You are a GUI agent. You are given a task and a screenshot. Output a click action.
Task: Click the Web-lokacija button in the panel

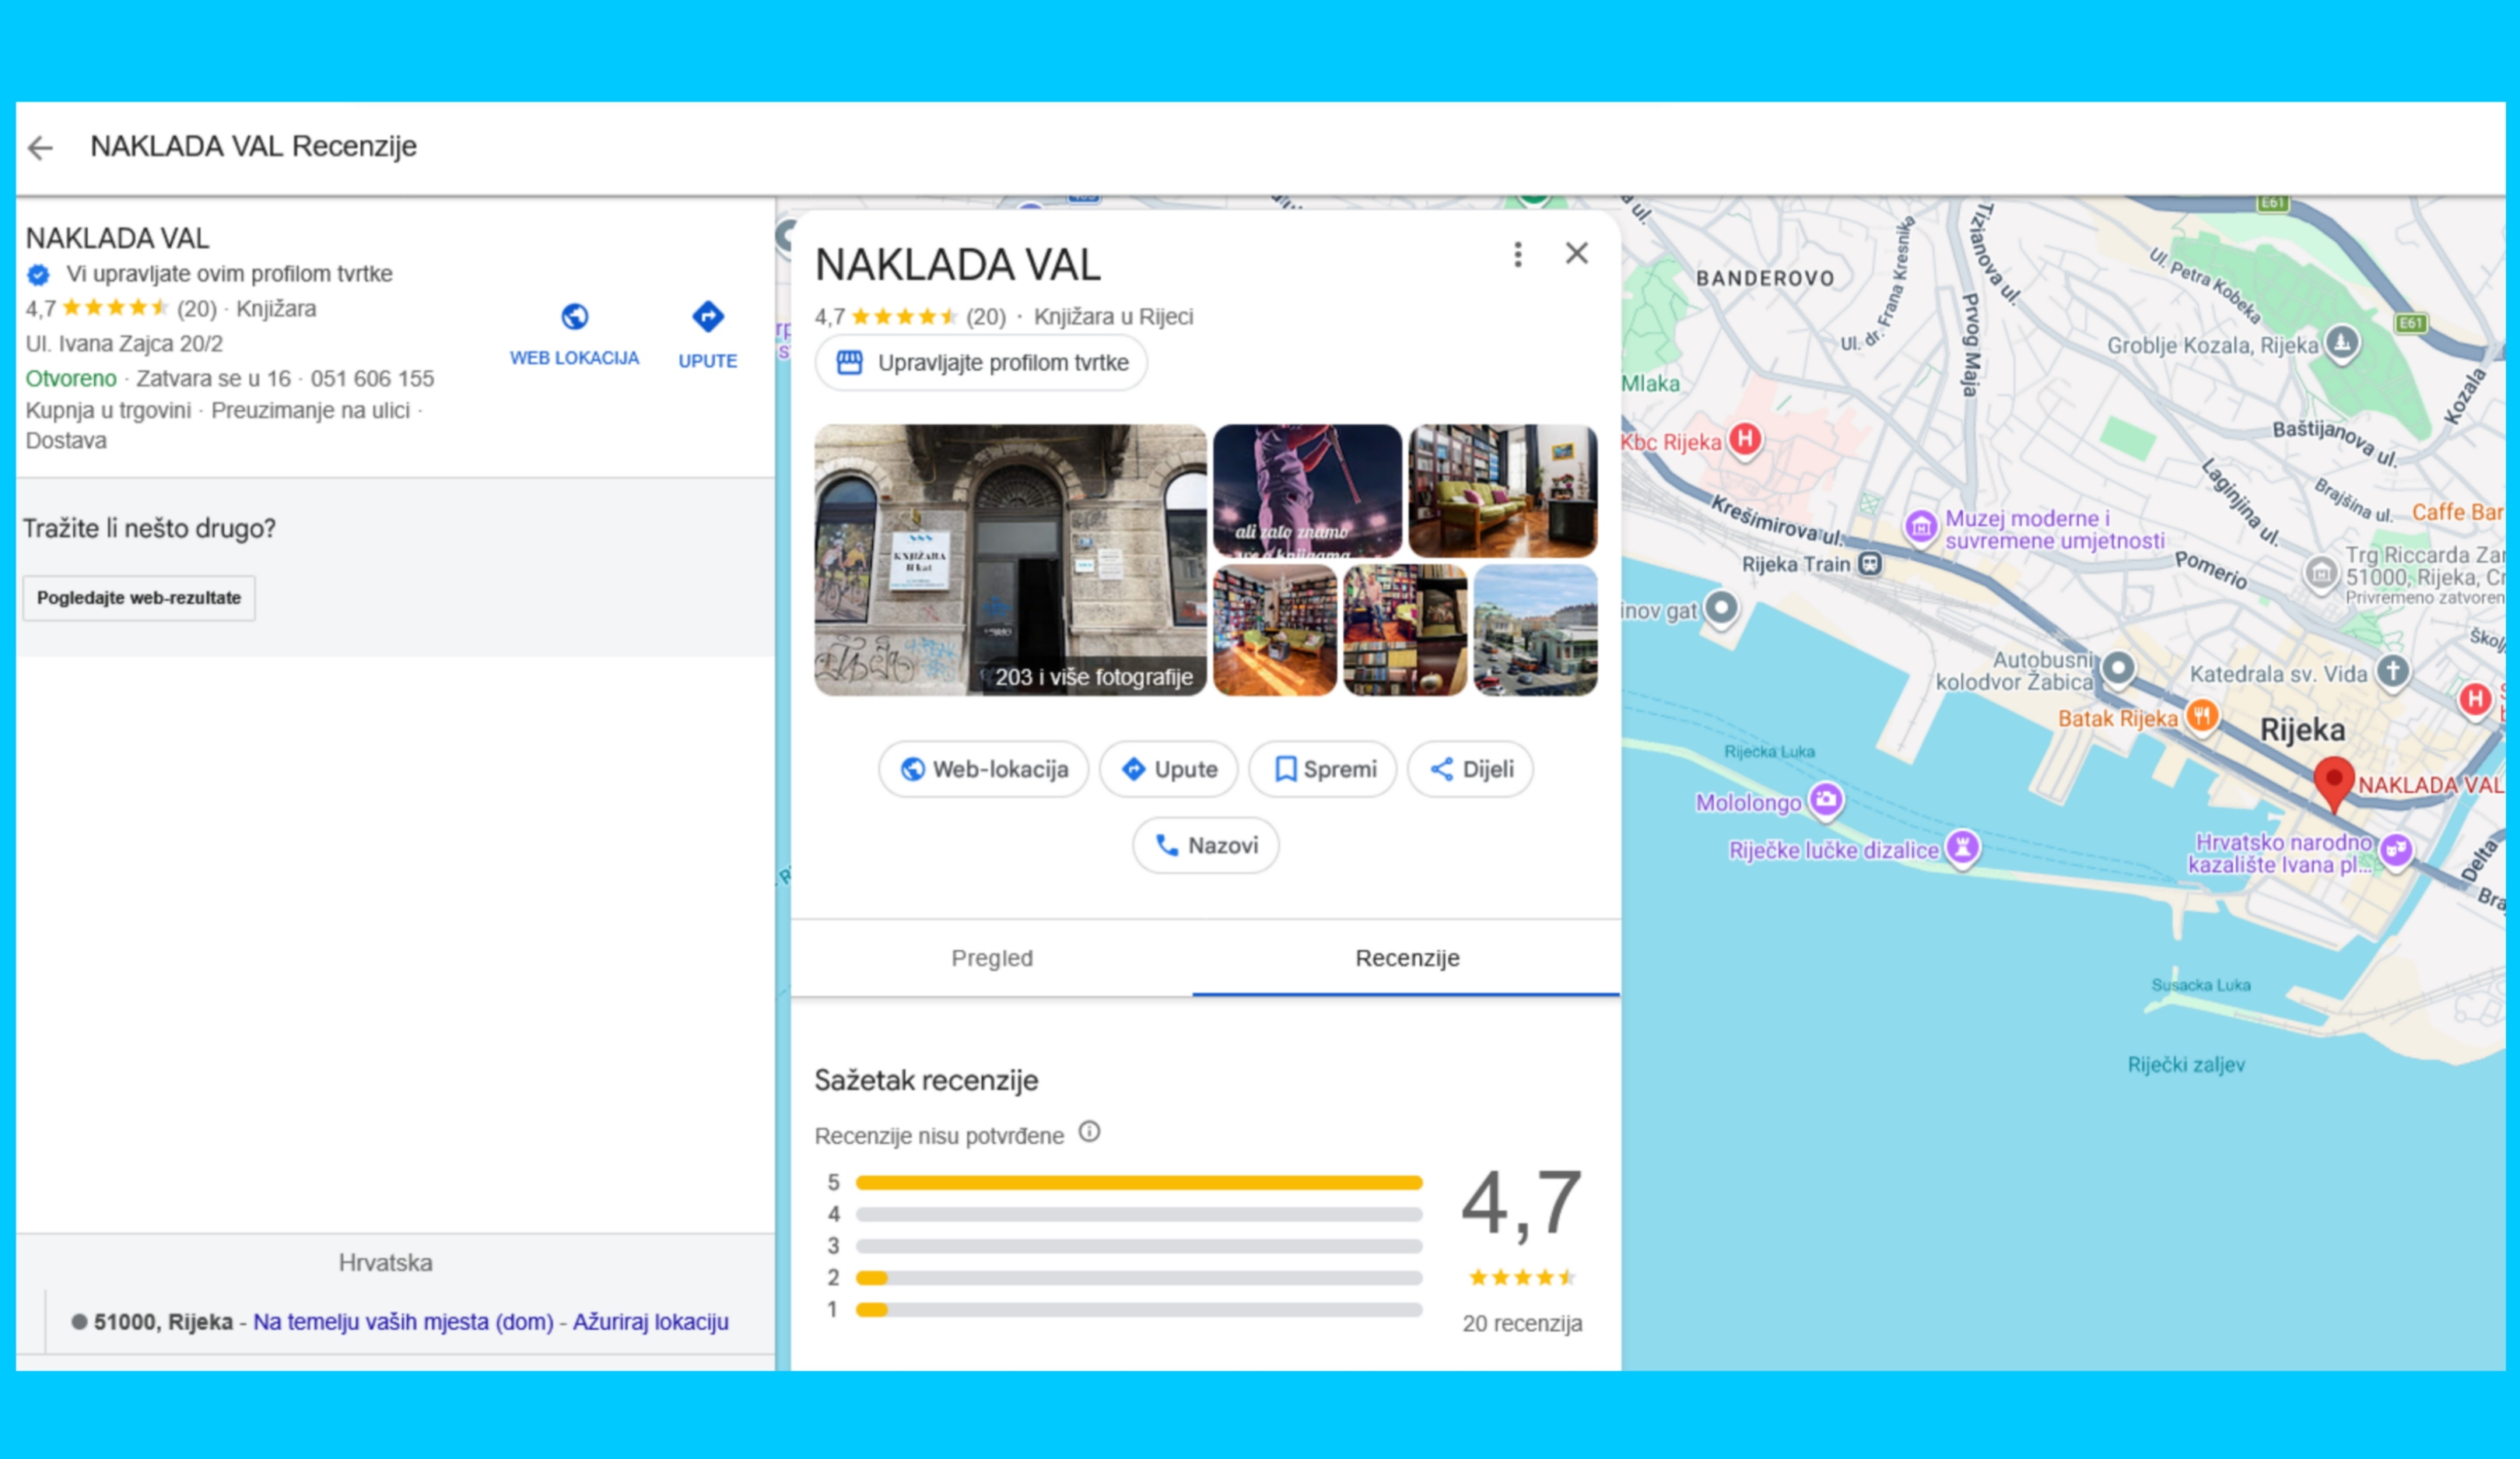(x=983, y=769)
